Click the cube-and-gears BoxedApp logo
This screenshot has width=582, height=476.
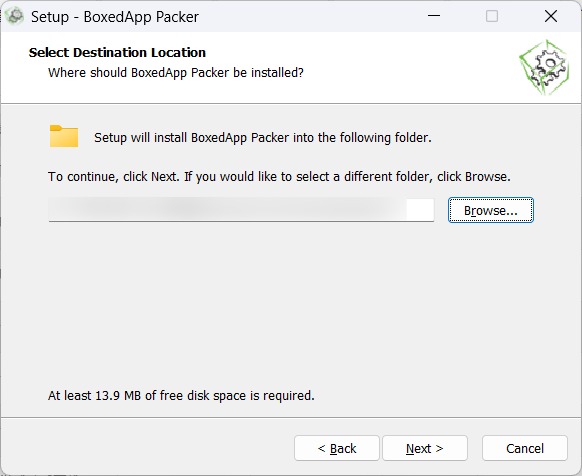(544, 67)
